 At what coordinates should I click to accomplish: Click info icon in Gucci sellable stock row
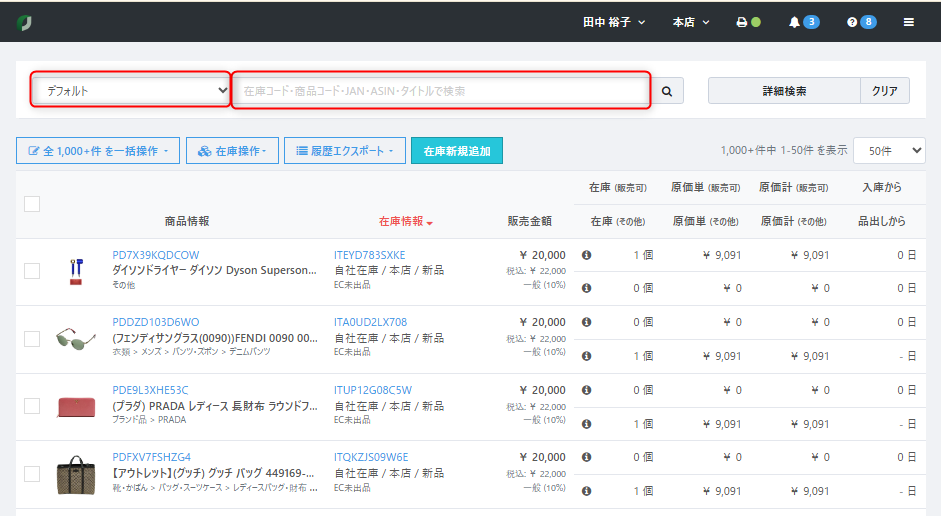586,457
